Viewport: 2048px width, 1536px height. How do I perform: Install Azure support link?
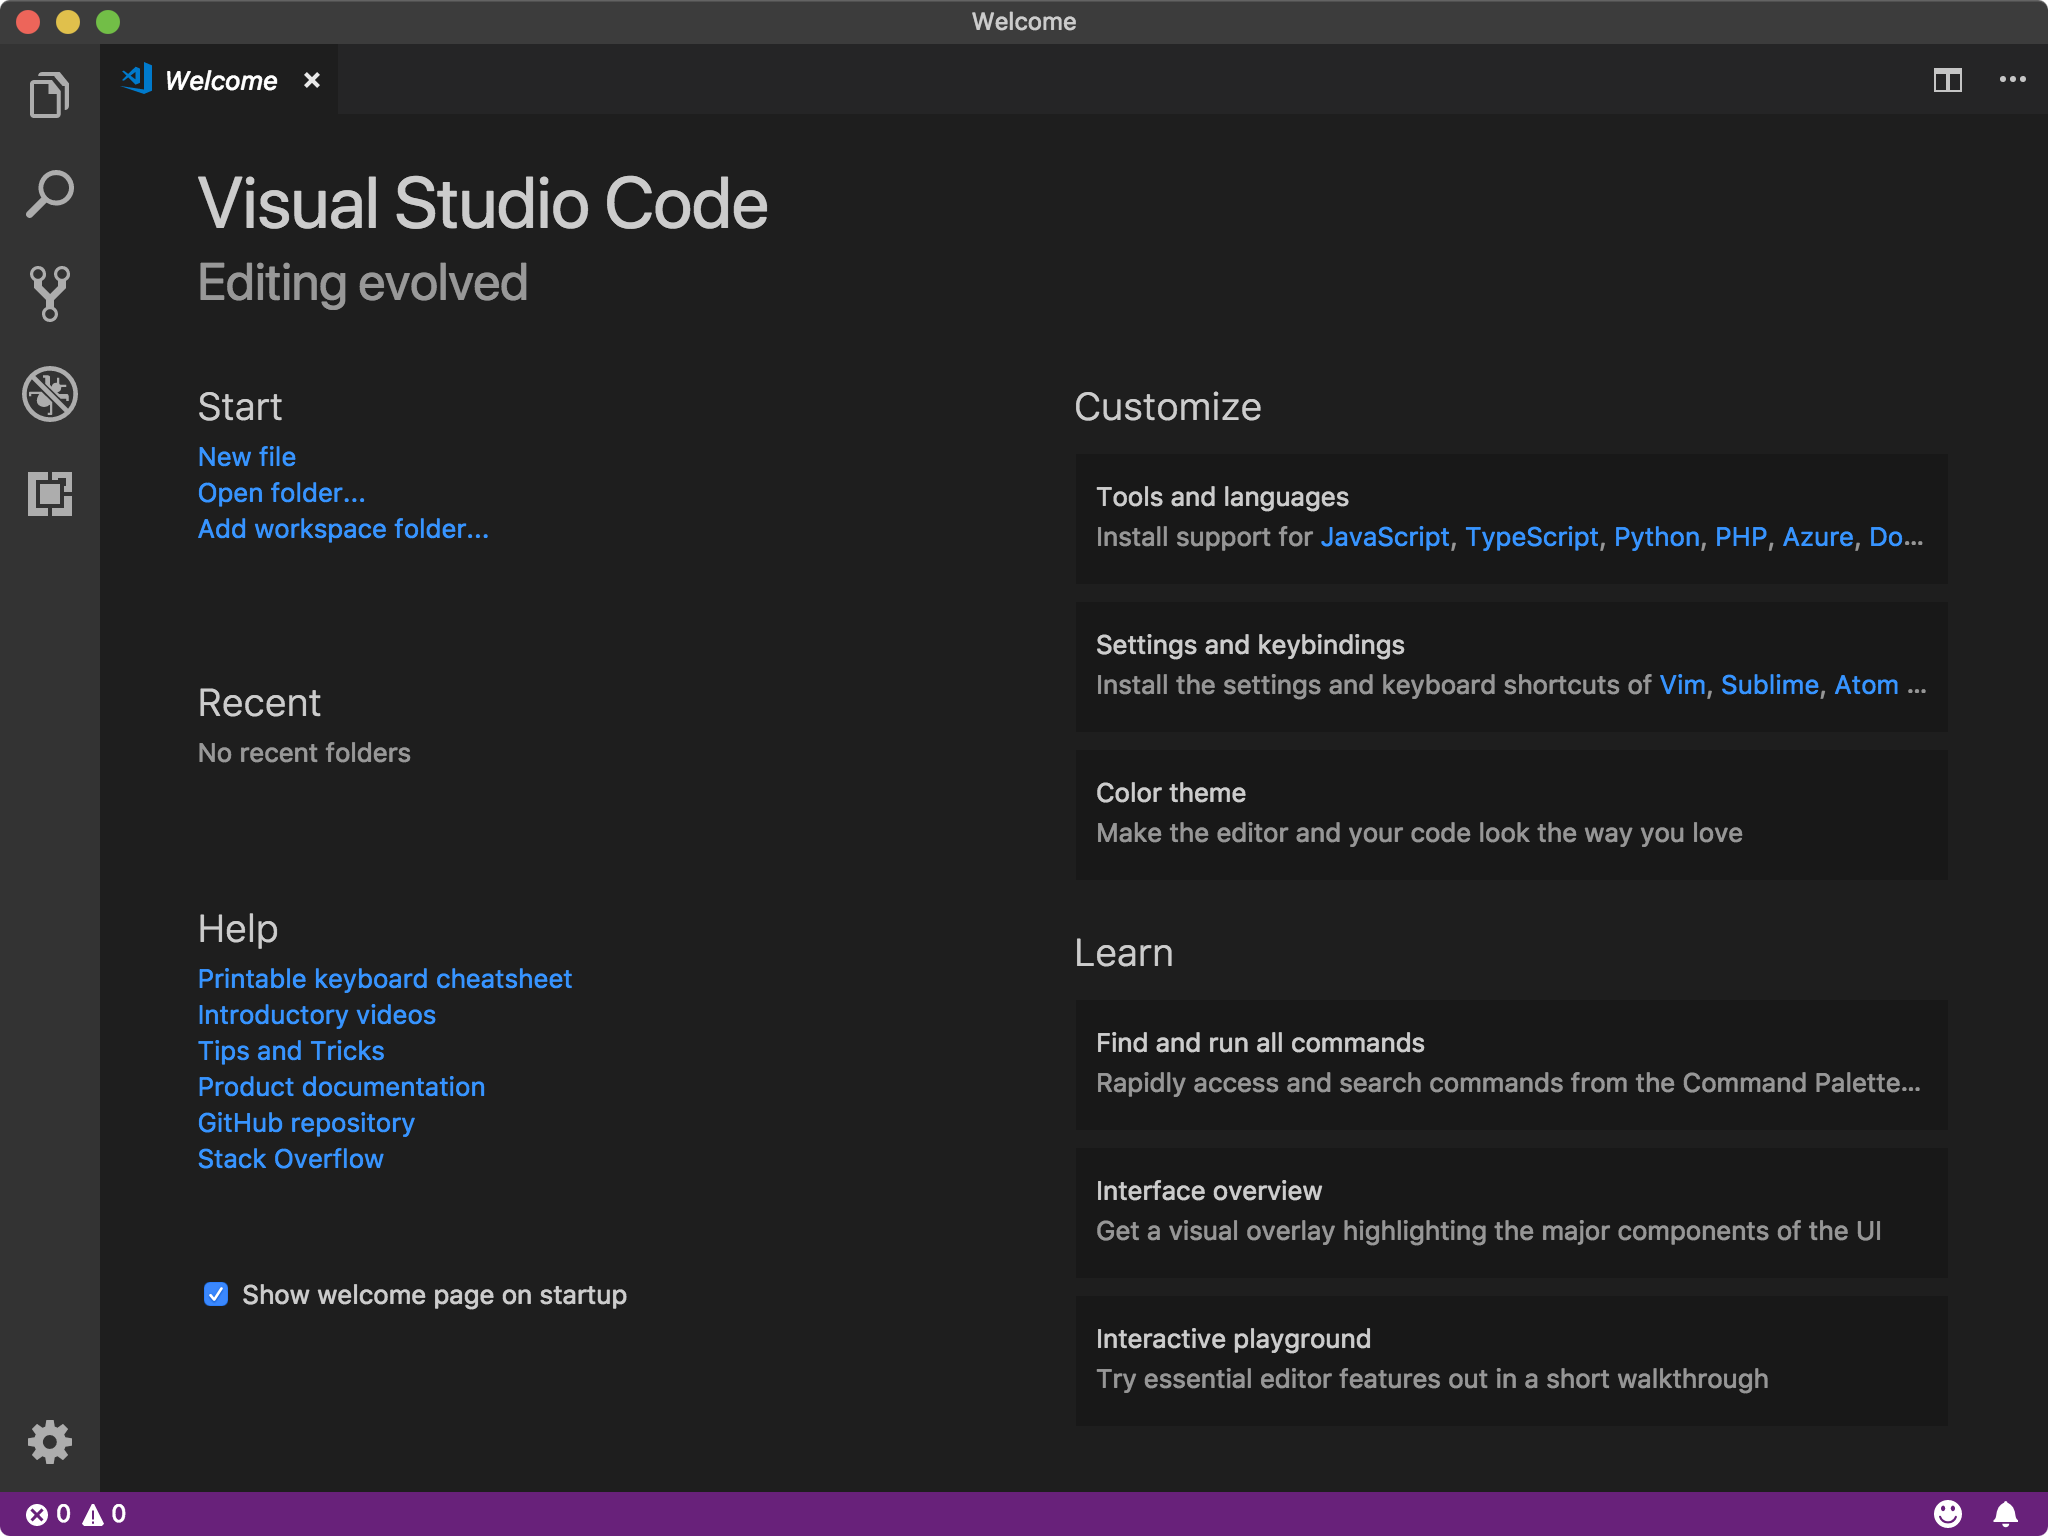point(1818,537)
